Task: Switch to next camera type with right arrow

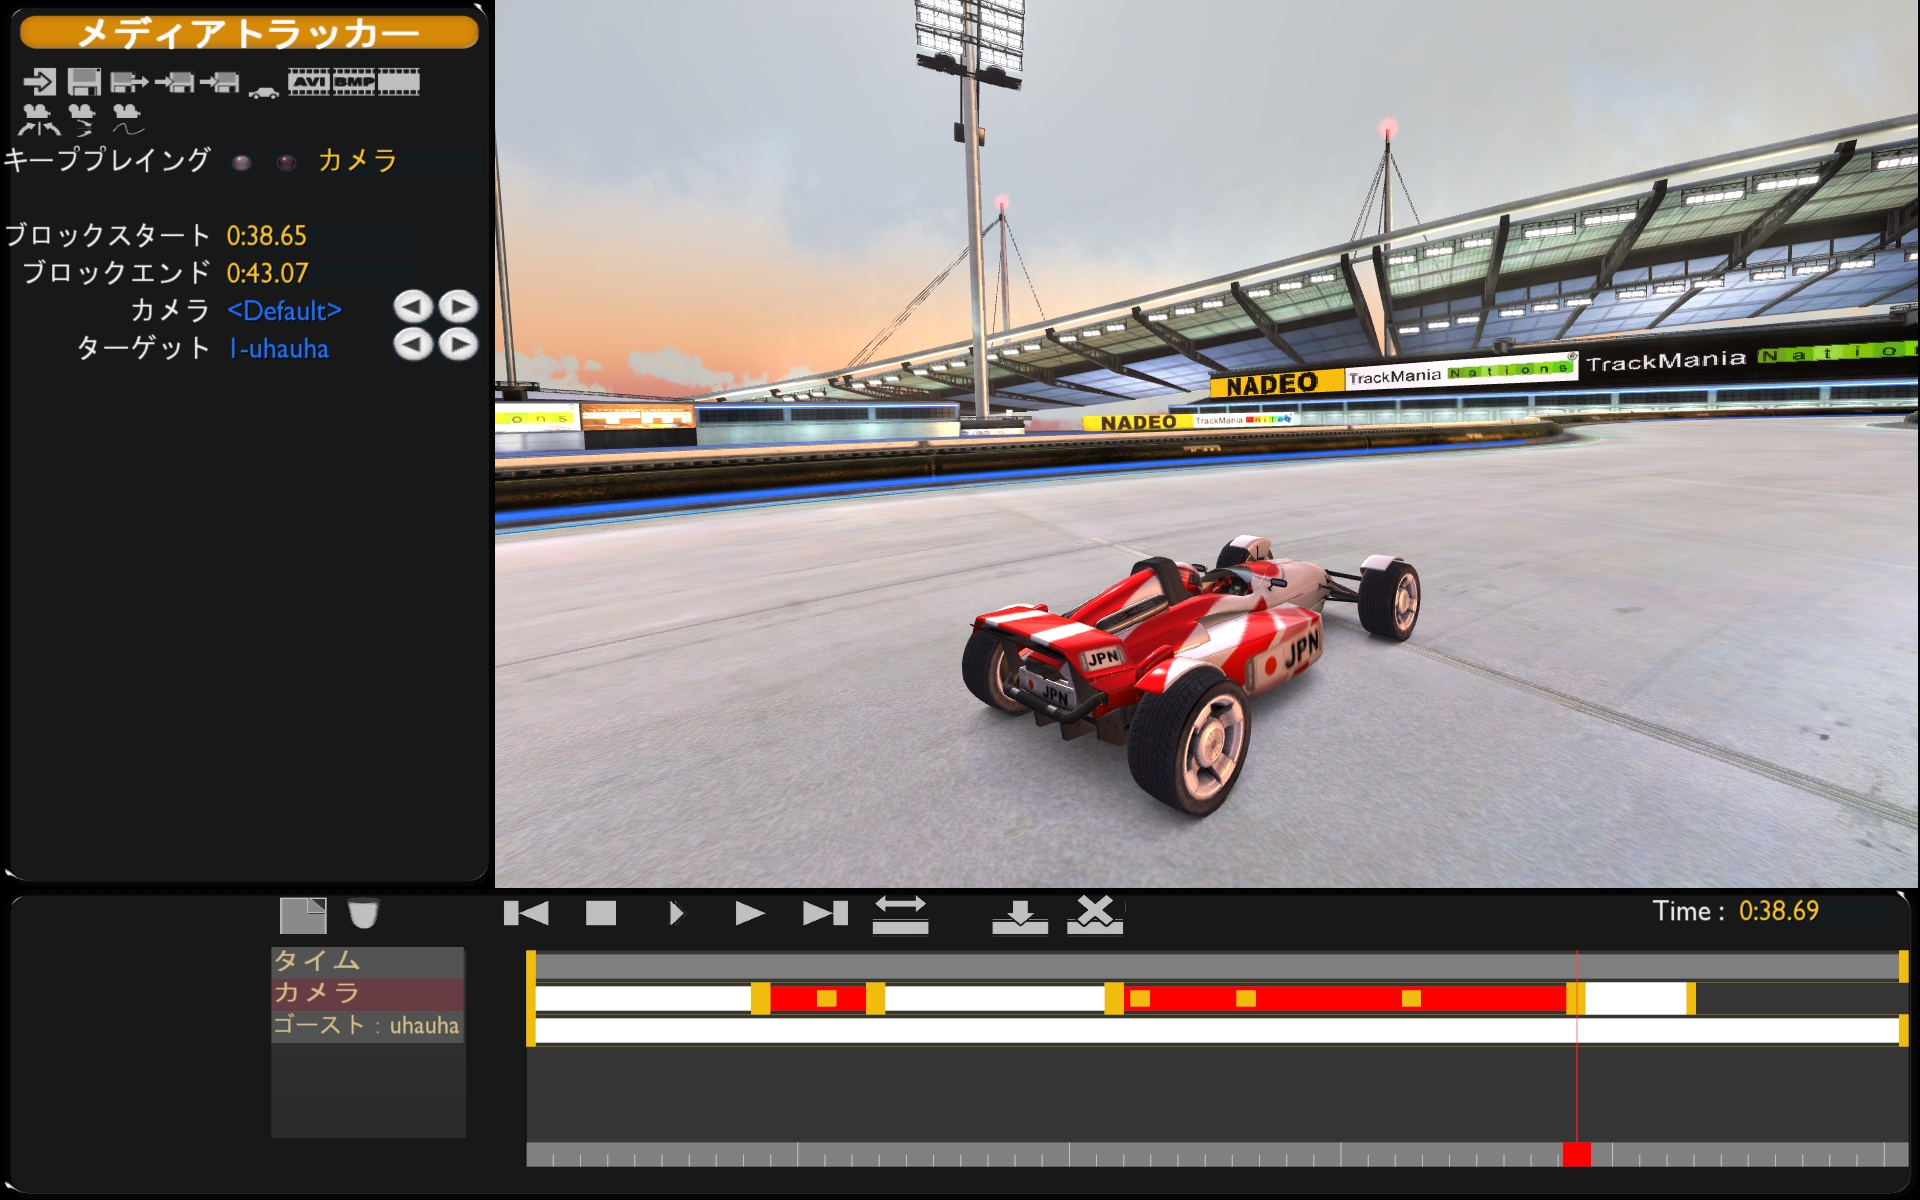Action: 458,307
